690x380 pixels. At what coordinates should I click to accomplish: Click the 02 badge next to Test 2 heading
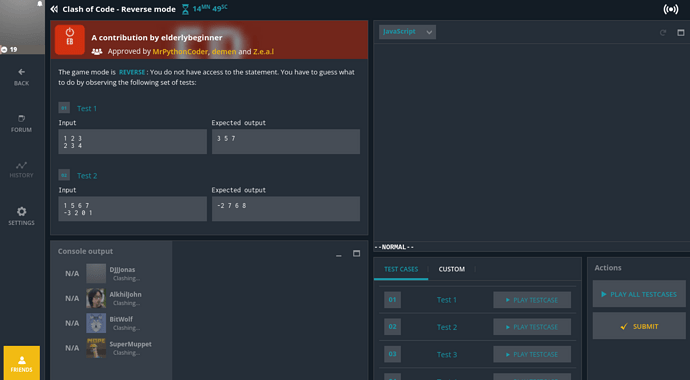point(64,175)
